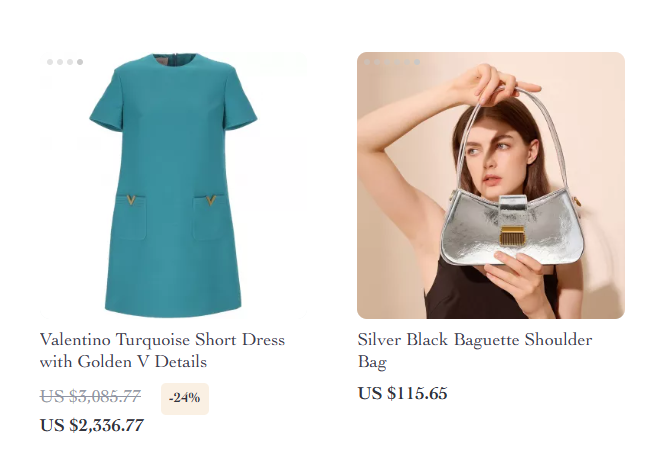Click the US $115.65 bag price

[402, 393]
